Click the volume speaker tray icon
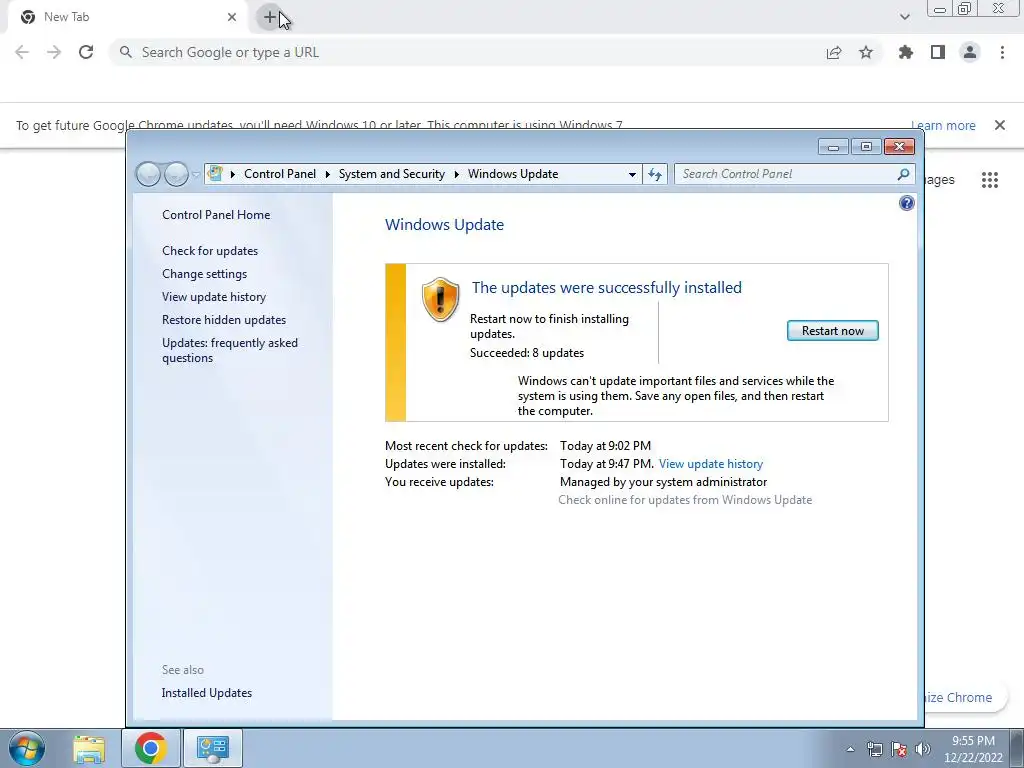The height and width of the screenshot is (768, 1024). point(922,749)
